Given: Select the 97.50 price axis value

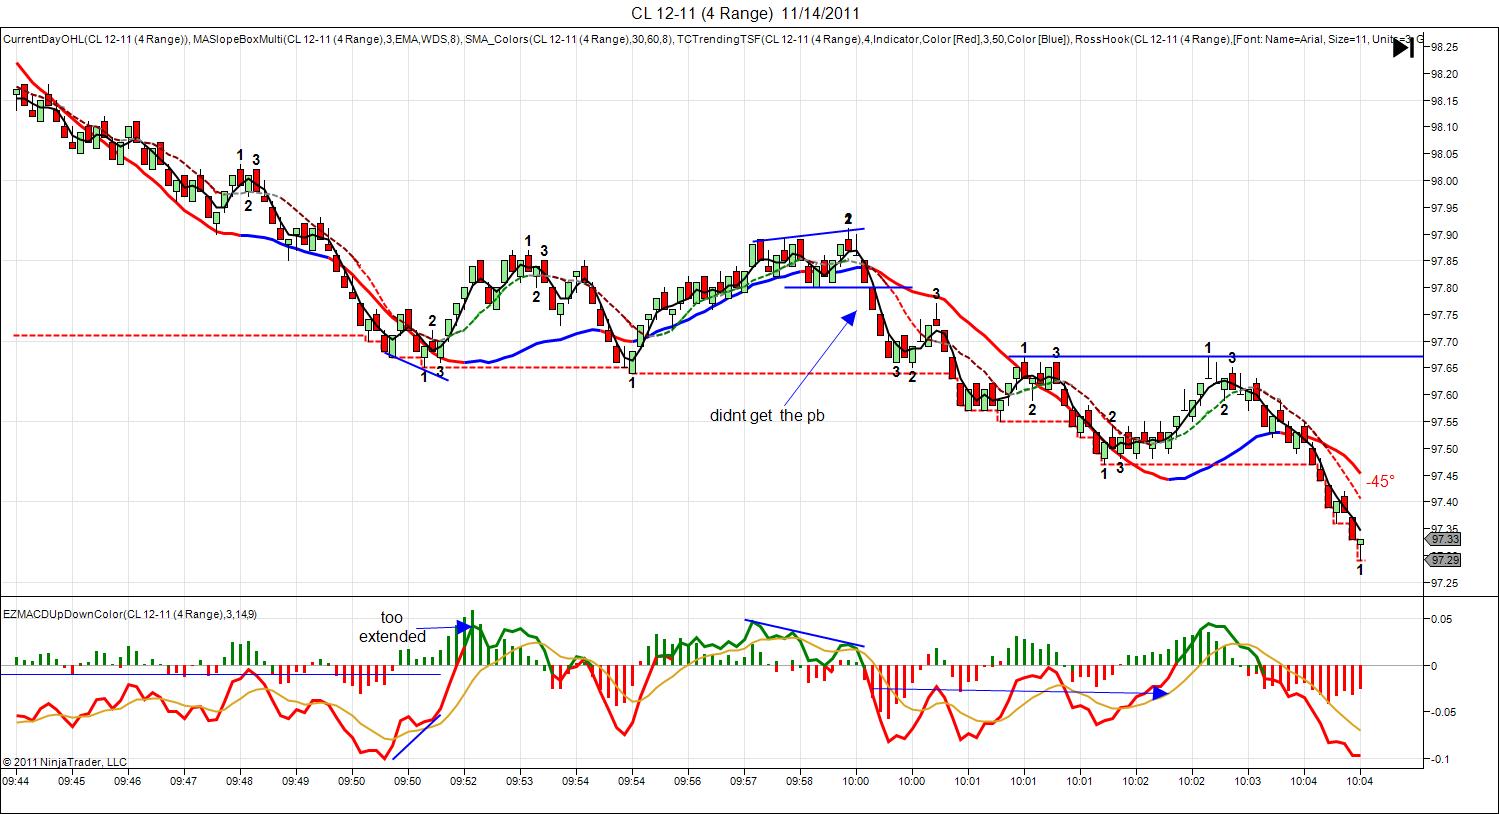Looking at the screenshot, I should tap(1444, 449).
